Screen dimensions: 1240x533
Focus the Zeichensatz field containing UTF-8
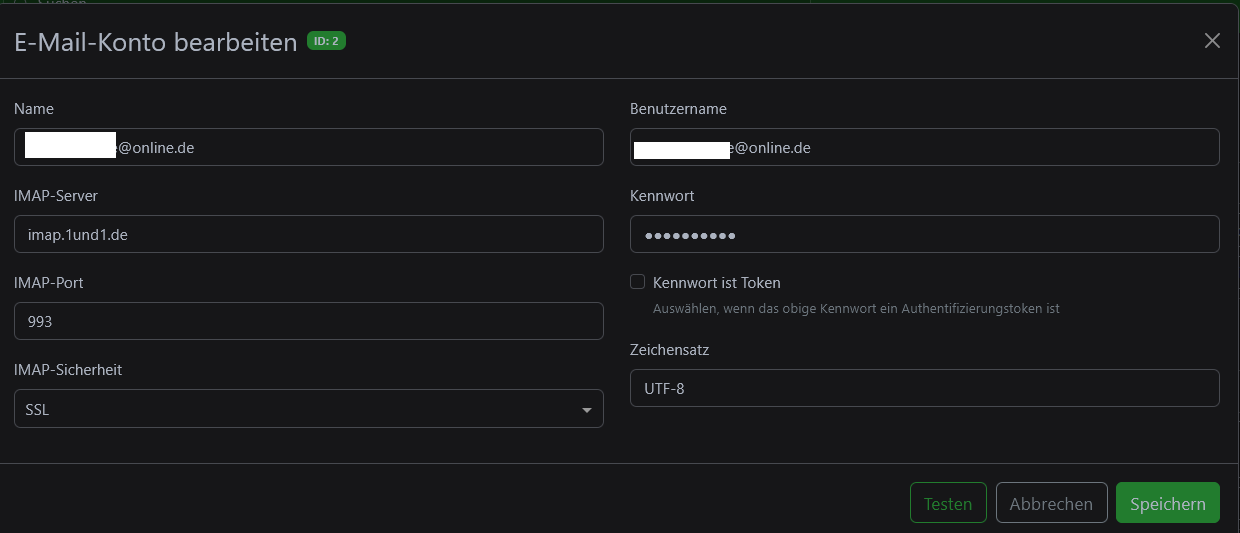924,389
